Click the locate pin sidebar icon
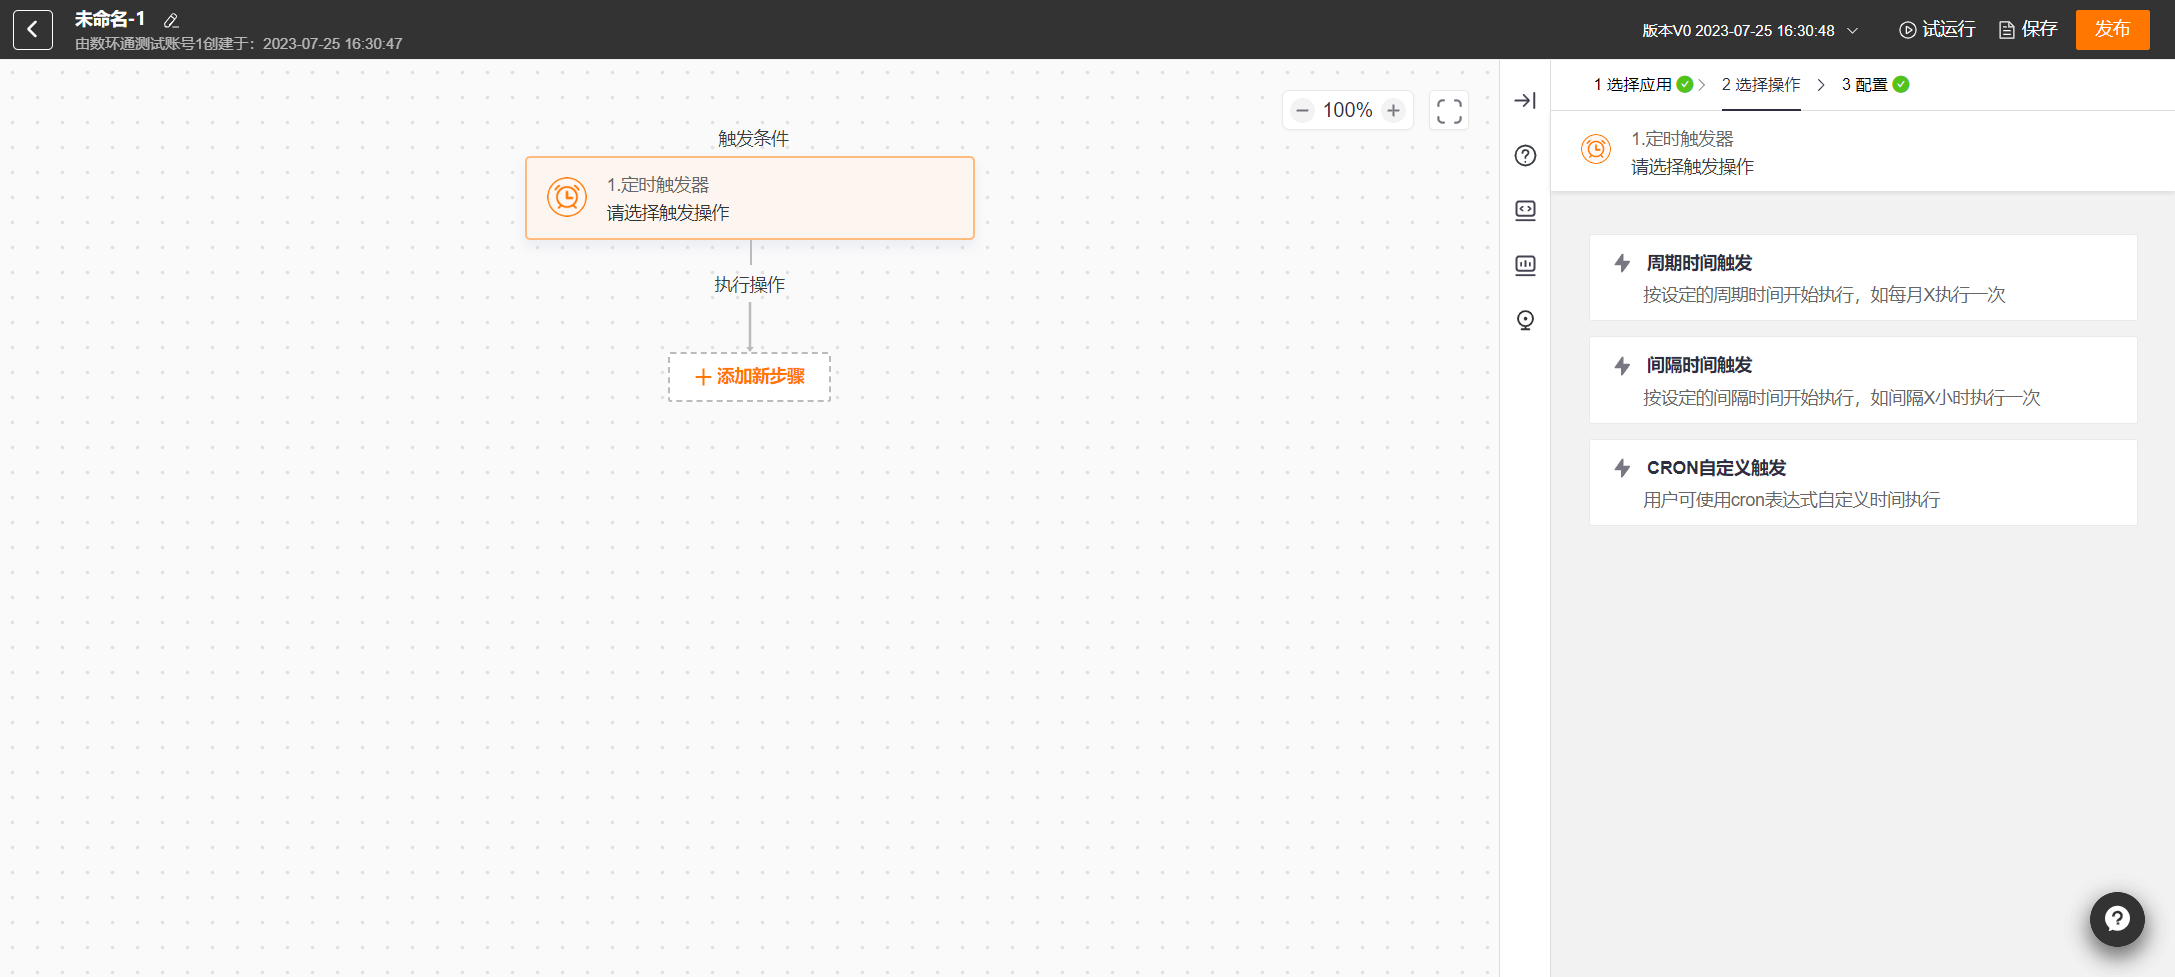This screenshot has width=2175, height=977. tap(1525, 320)
